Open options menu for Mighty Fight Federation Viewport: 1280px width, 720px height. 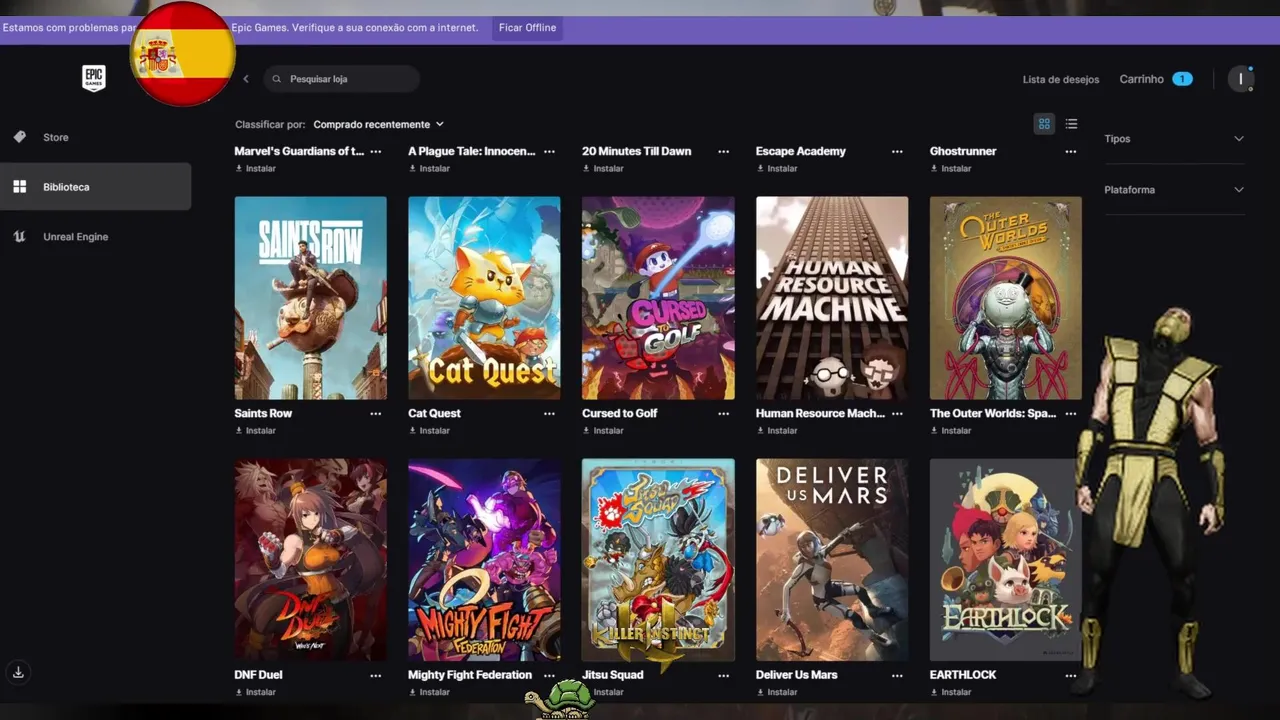tap(549, 676)
